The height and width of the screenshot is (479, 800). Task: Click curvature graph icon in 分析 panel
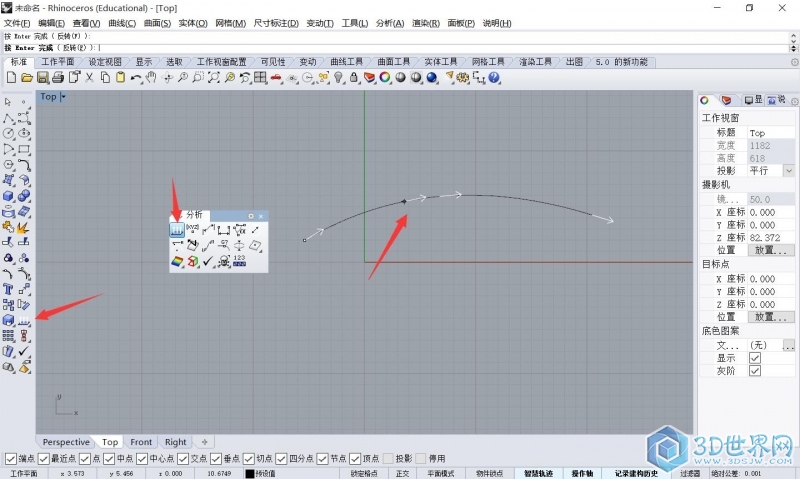click(x=177, y=230)
